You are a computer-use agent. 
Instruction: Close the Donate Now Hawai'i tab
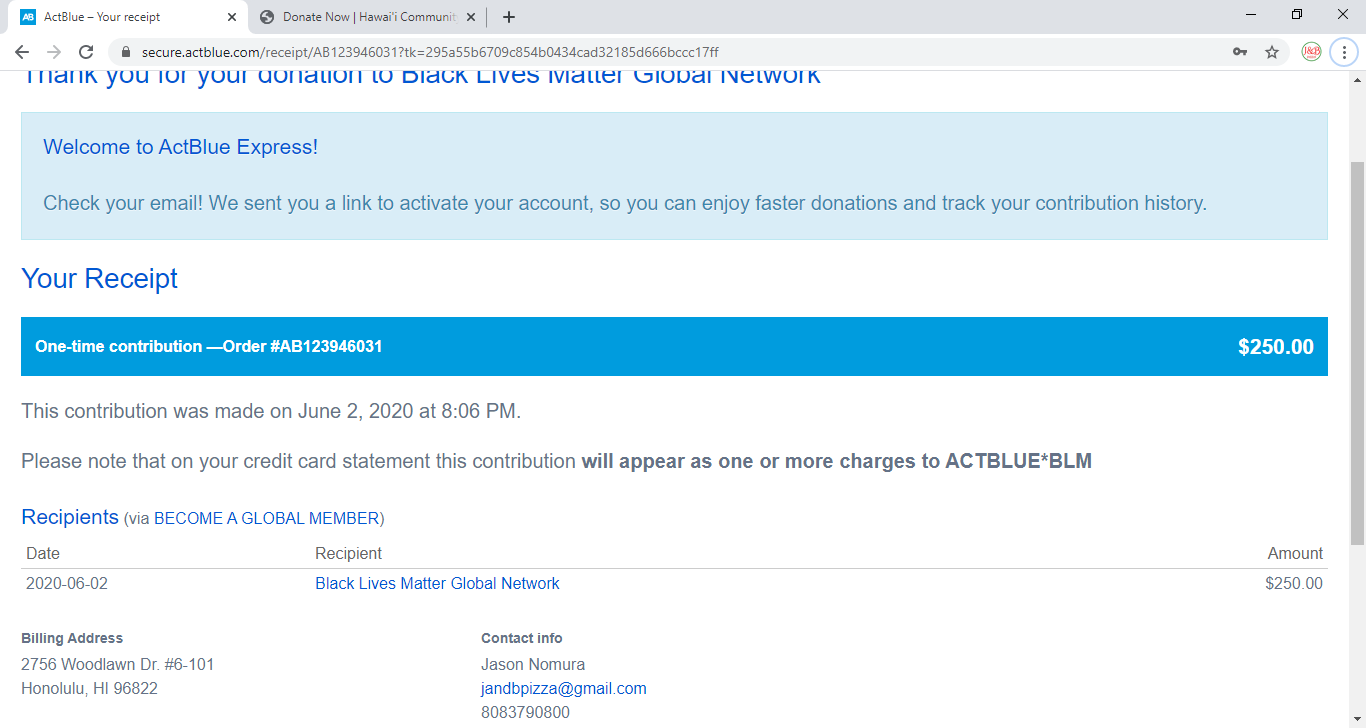click(471, 17)
